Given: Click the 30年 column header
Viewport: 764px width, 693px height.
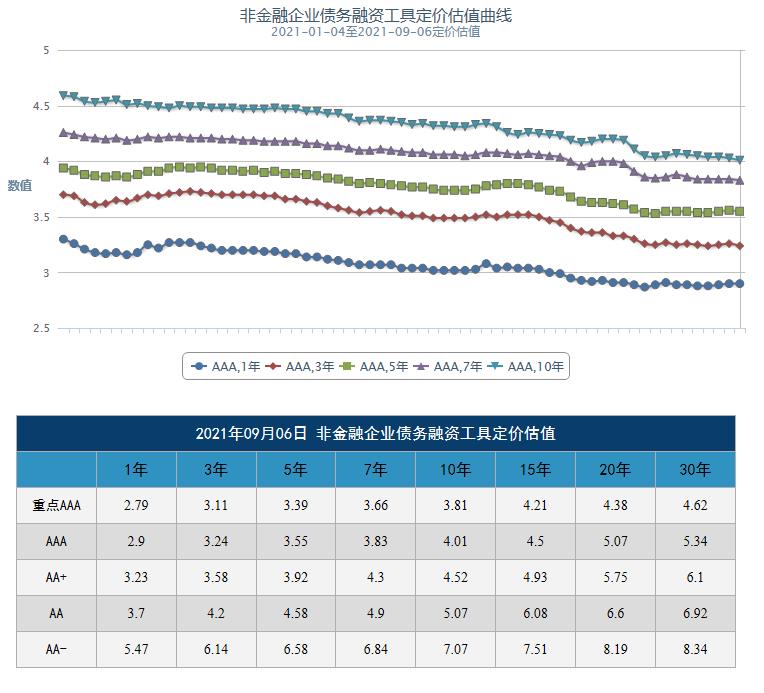Looking at the screenshot, I should pyautogui.click(x=694, y=469).
